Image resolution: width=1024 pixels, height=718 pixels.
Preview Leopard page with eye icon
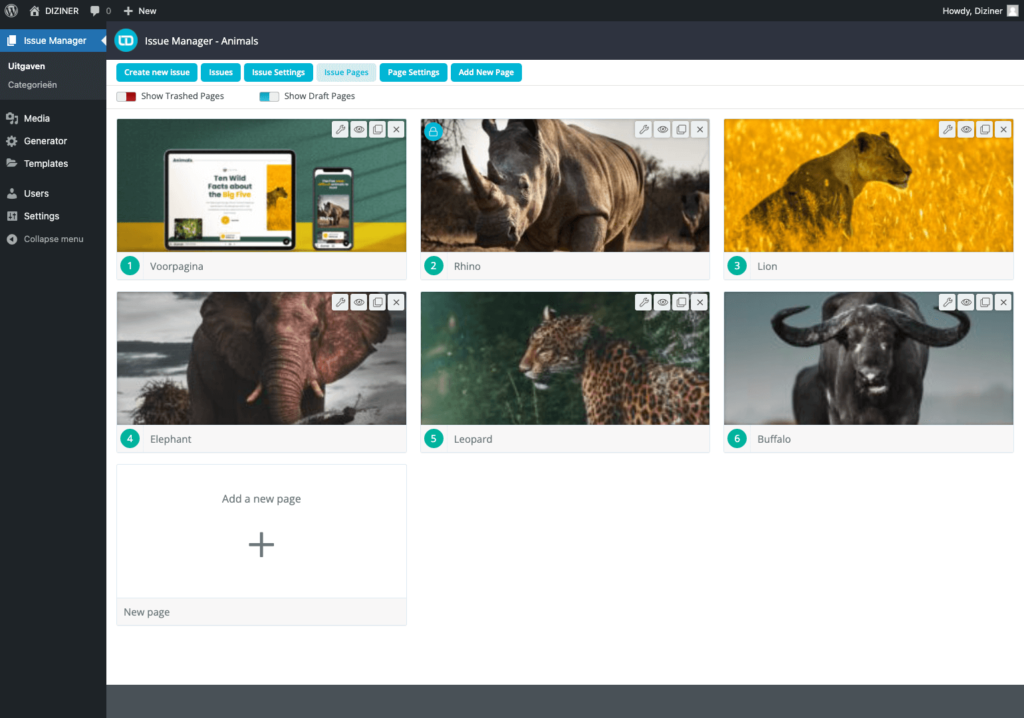662,302
